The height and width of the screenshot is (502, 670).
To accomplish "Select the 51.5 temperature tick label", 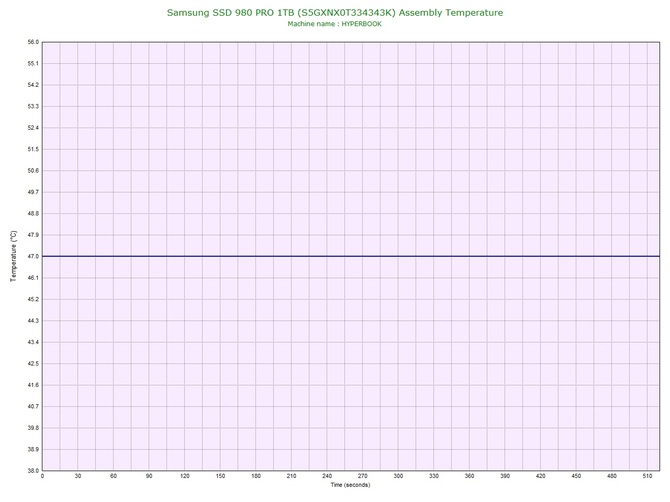I will click(x=33, y=149).
